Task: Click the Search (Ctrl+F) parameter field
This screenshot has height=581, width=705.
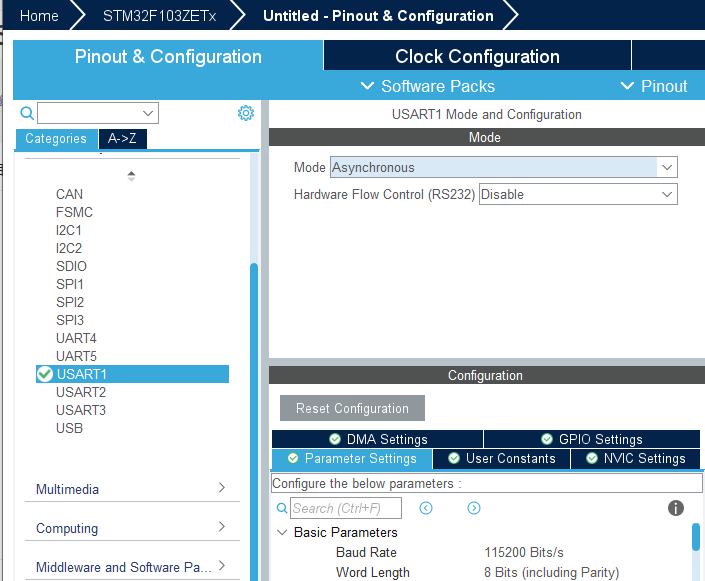Action: click(x=345, y=508)
